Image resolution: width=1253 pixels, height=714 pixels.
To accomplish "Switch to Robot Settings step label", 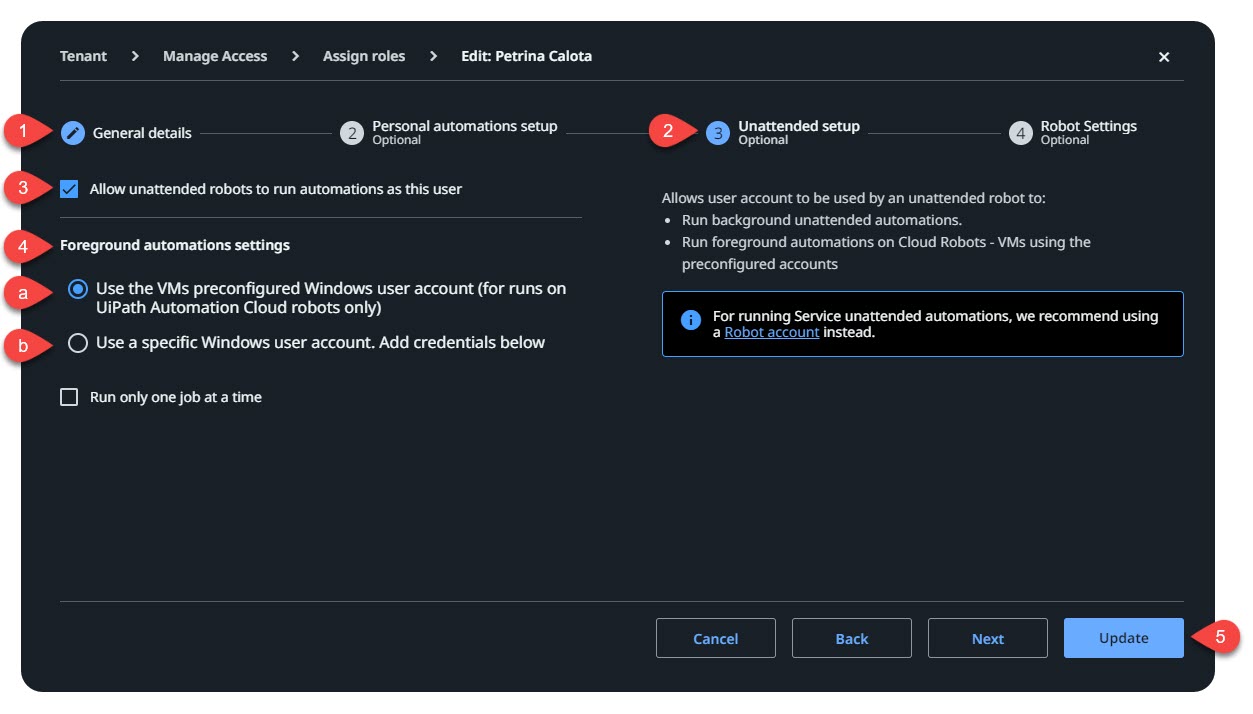I will click(x=1088, y=127).
